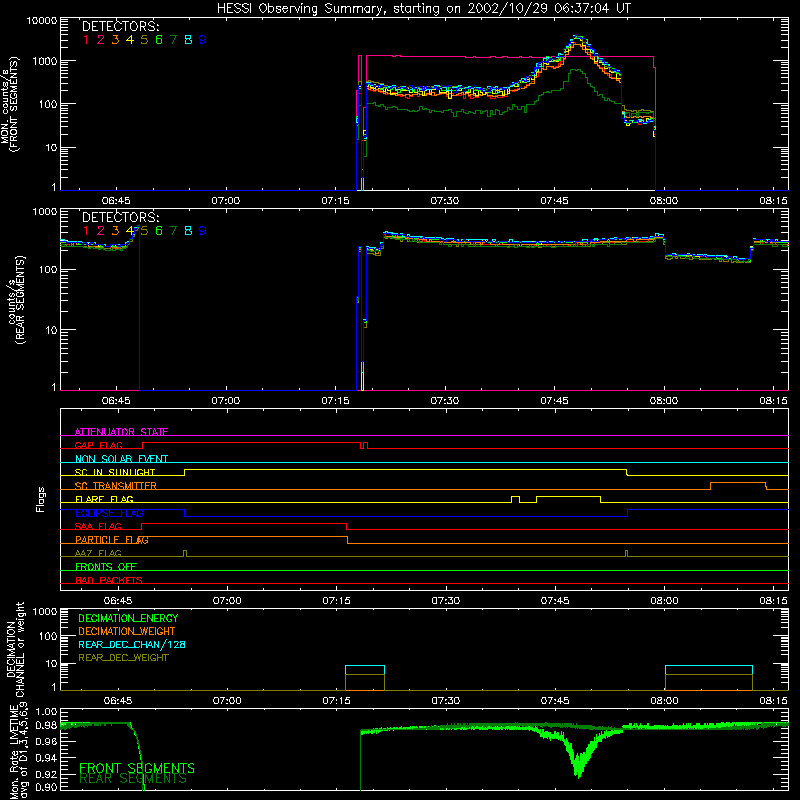
Task: Click DETECTORS: label in front segments plot
Action: pyautogui.click(x=121, y=27)
